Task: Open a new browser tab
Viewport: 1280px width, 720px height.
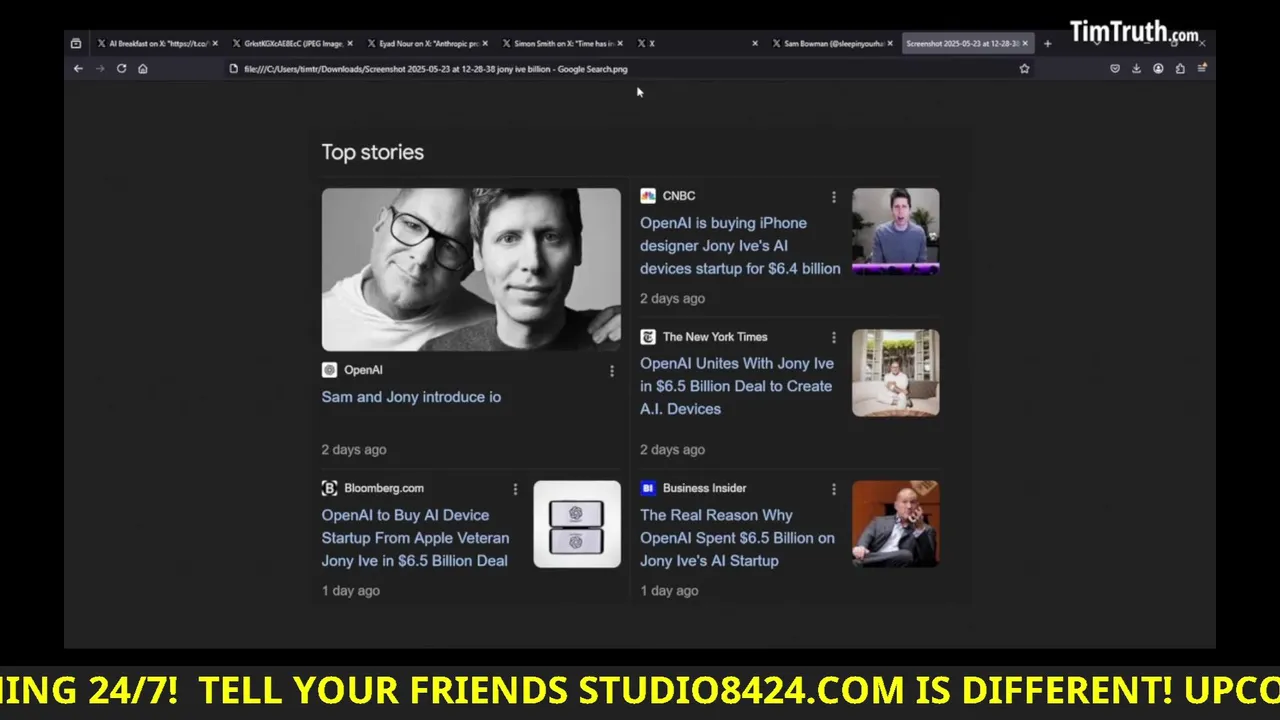Action: 1047,43
